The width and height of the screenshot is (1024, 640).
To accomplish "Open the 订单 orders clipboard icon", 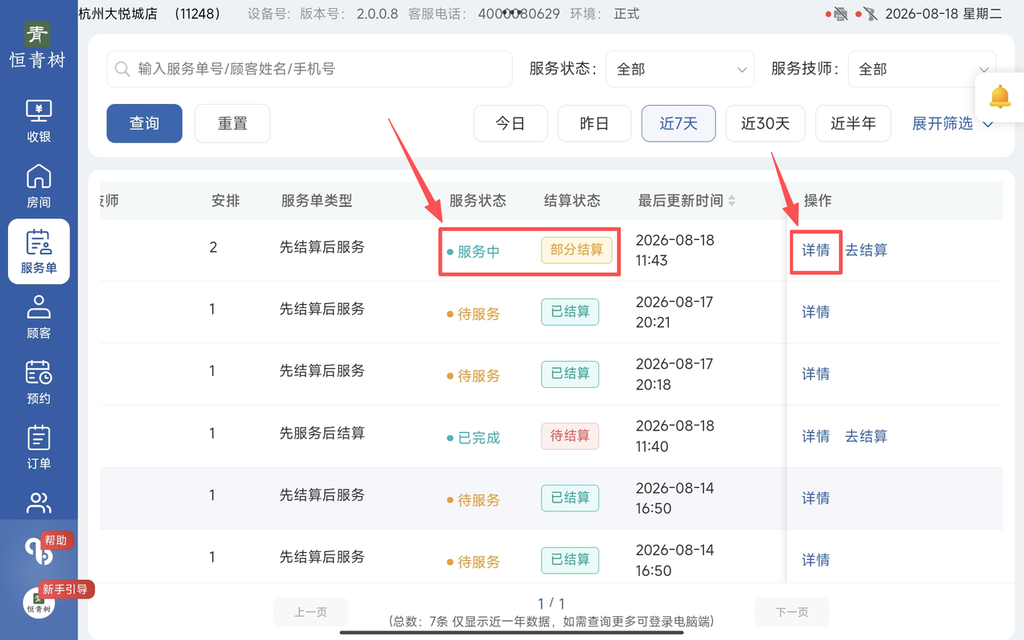I will tap(39, 447).
